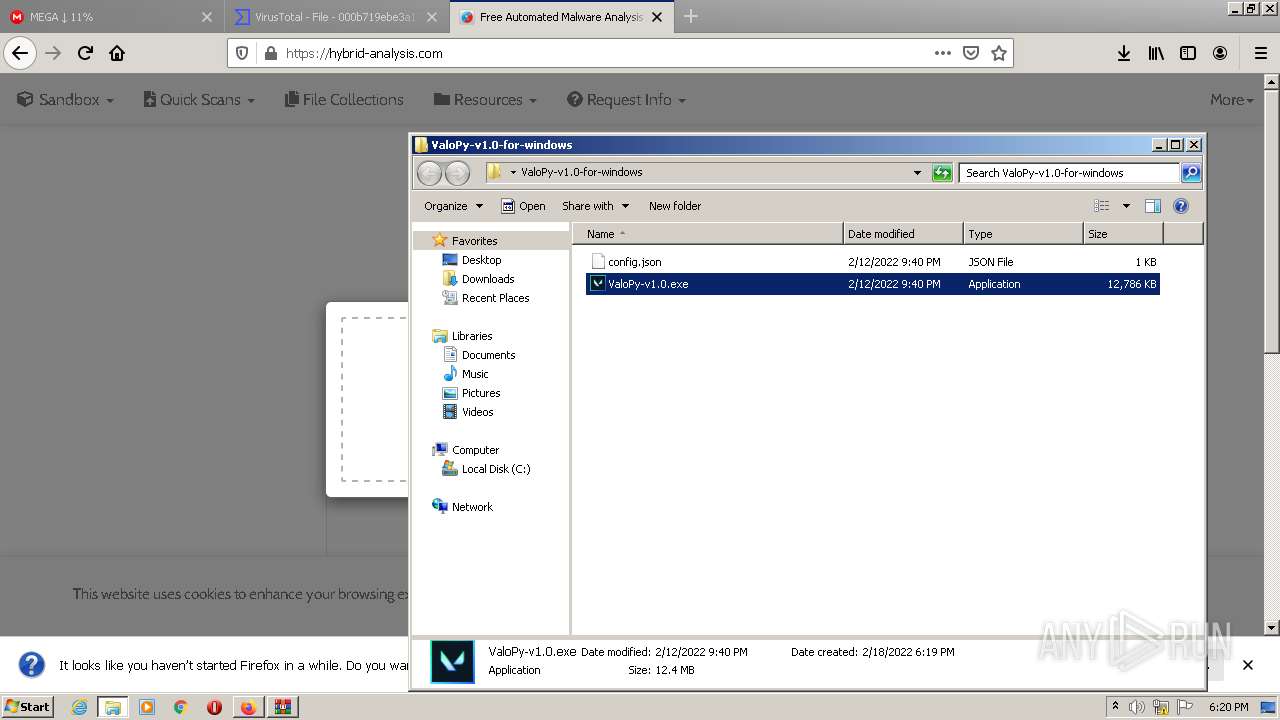Launch Opera from taskbar
1280x720 pixels.
coord(214,707)
